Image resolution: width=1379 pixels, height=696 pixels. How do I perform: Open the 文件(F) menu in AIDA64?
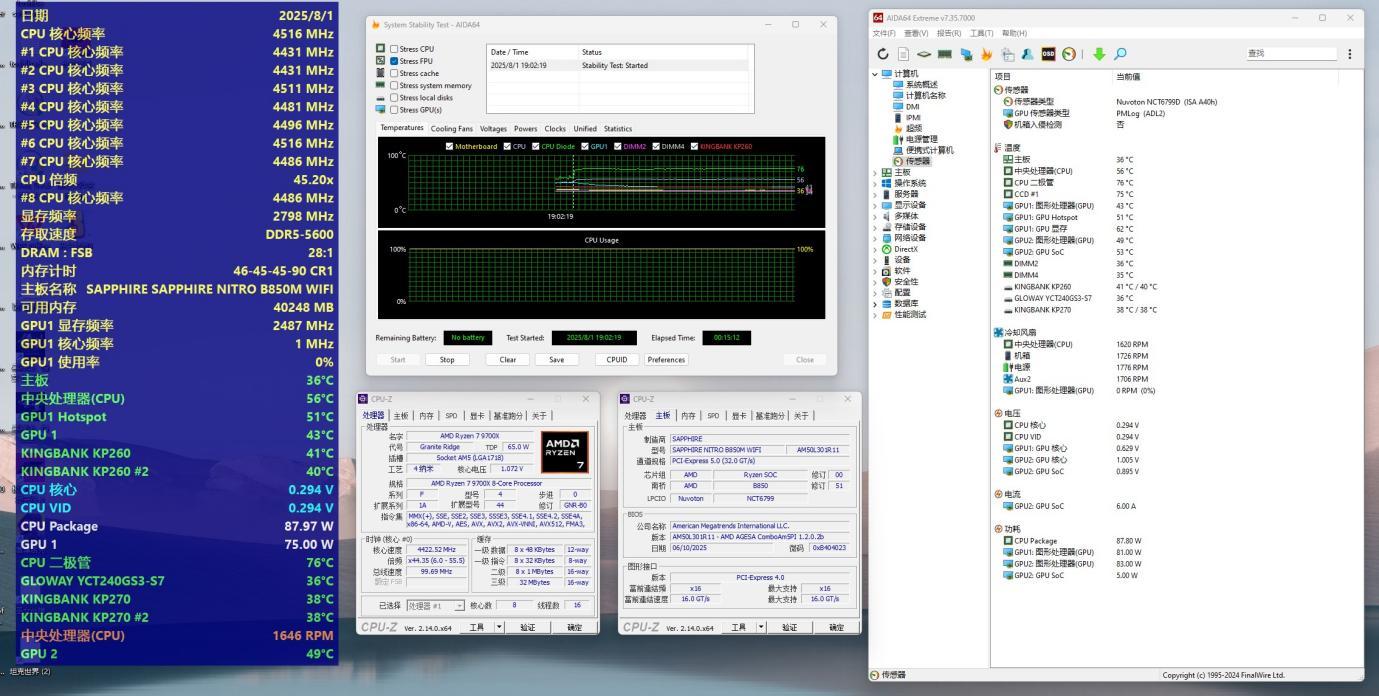pyautogui.click(x=886, y=33)
